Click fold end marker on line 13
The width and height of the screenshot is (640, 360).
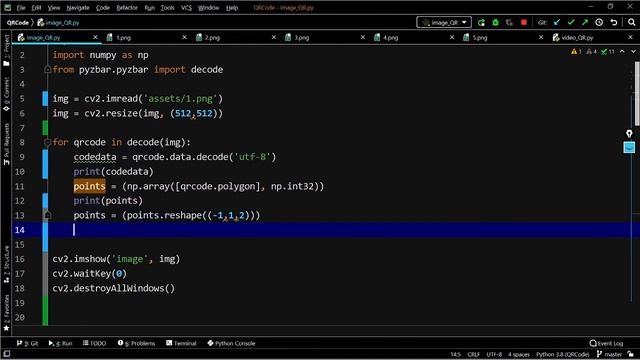(x=47, y=215)
